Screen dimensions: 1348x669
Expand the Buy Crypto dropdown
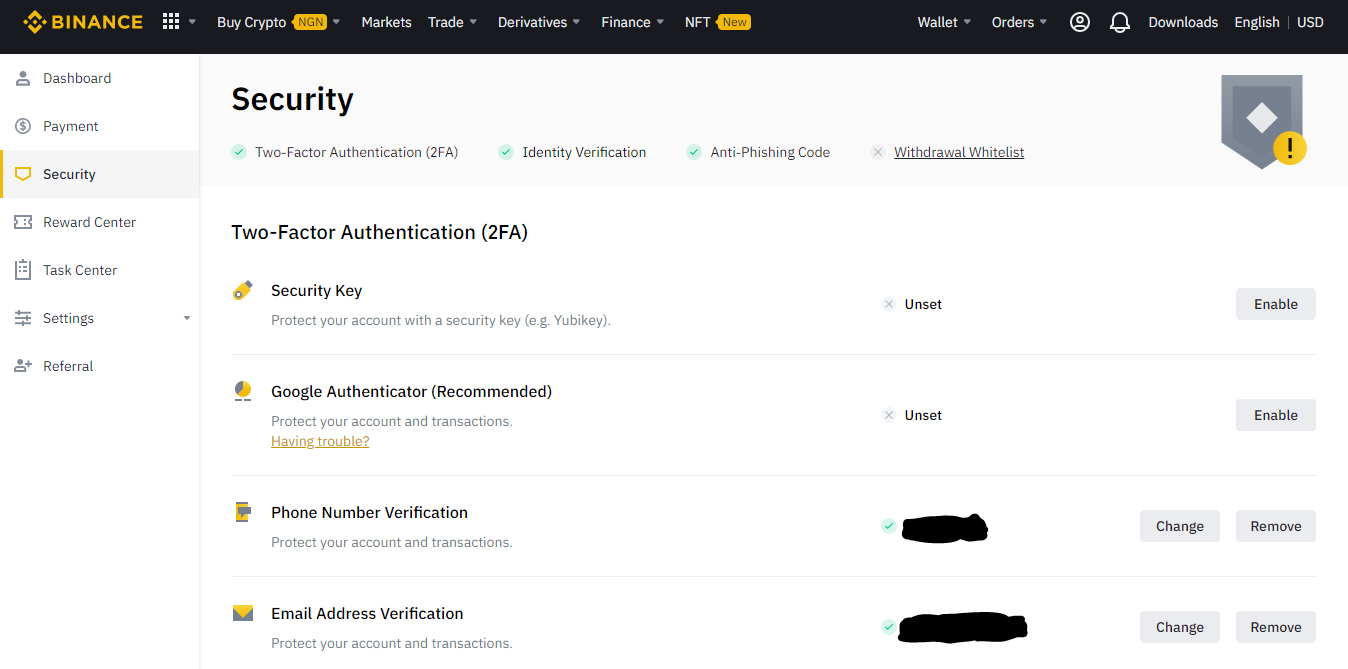278,22
